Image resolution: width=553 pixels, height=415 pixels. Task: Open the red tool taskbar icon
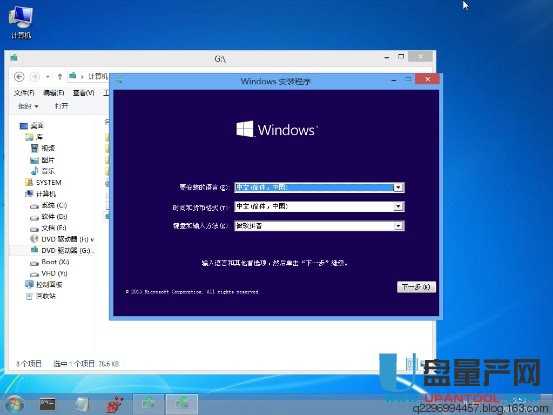point(115,404)
